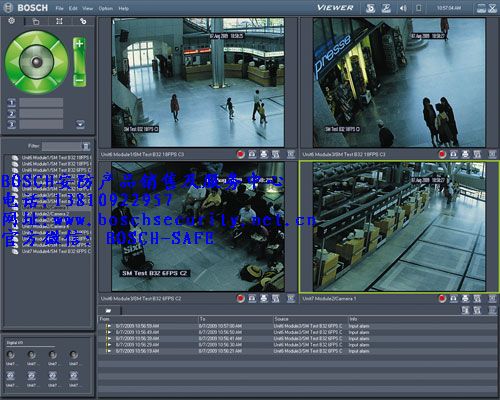Maximize the bottom-left camera pane

[x=291, y=298]
